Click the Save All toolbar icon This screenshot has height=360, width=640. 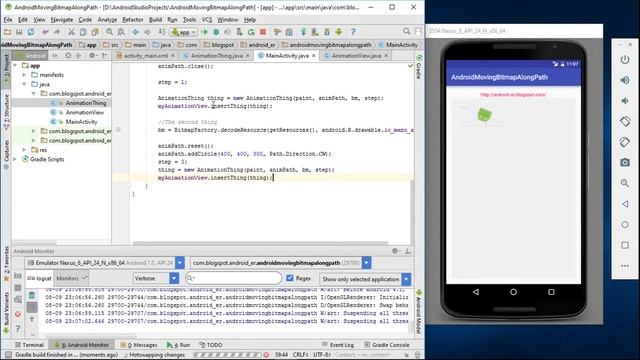tap(19, 32)
